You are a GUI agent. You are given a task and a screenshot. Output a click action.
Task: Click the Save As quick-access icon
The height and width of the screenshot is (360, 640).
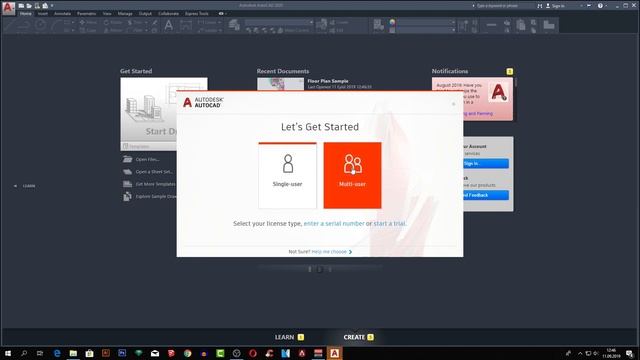[45, 6]
